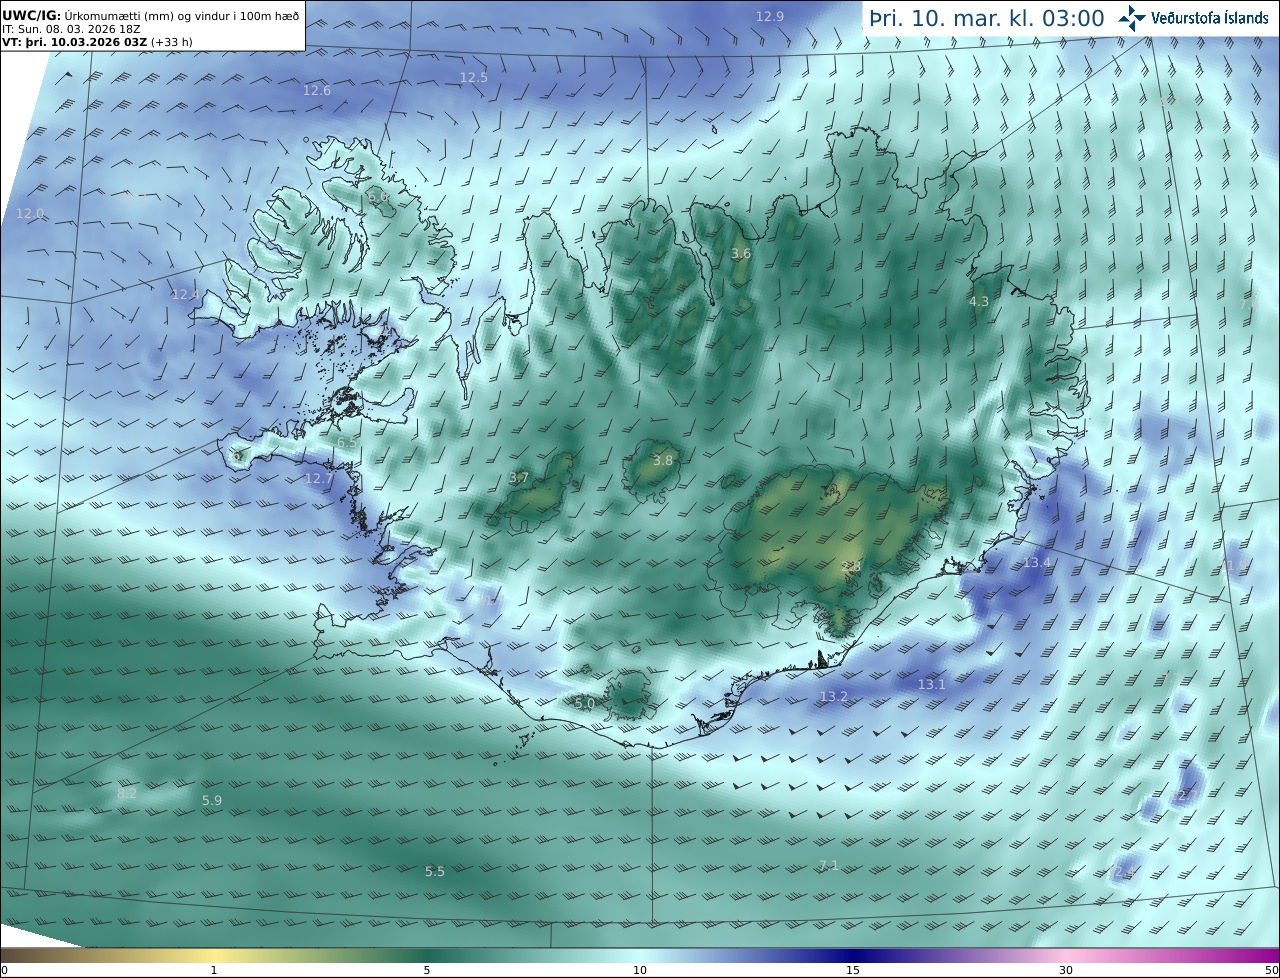This screenshot has height=978, width=1280.
Task: Click the 8.2 value in the southwest ocean
Action: (127, 793)
